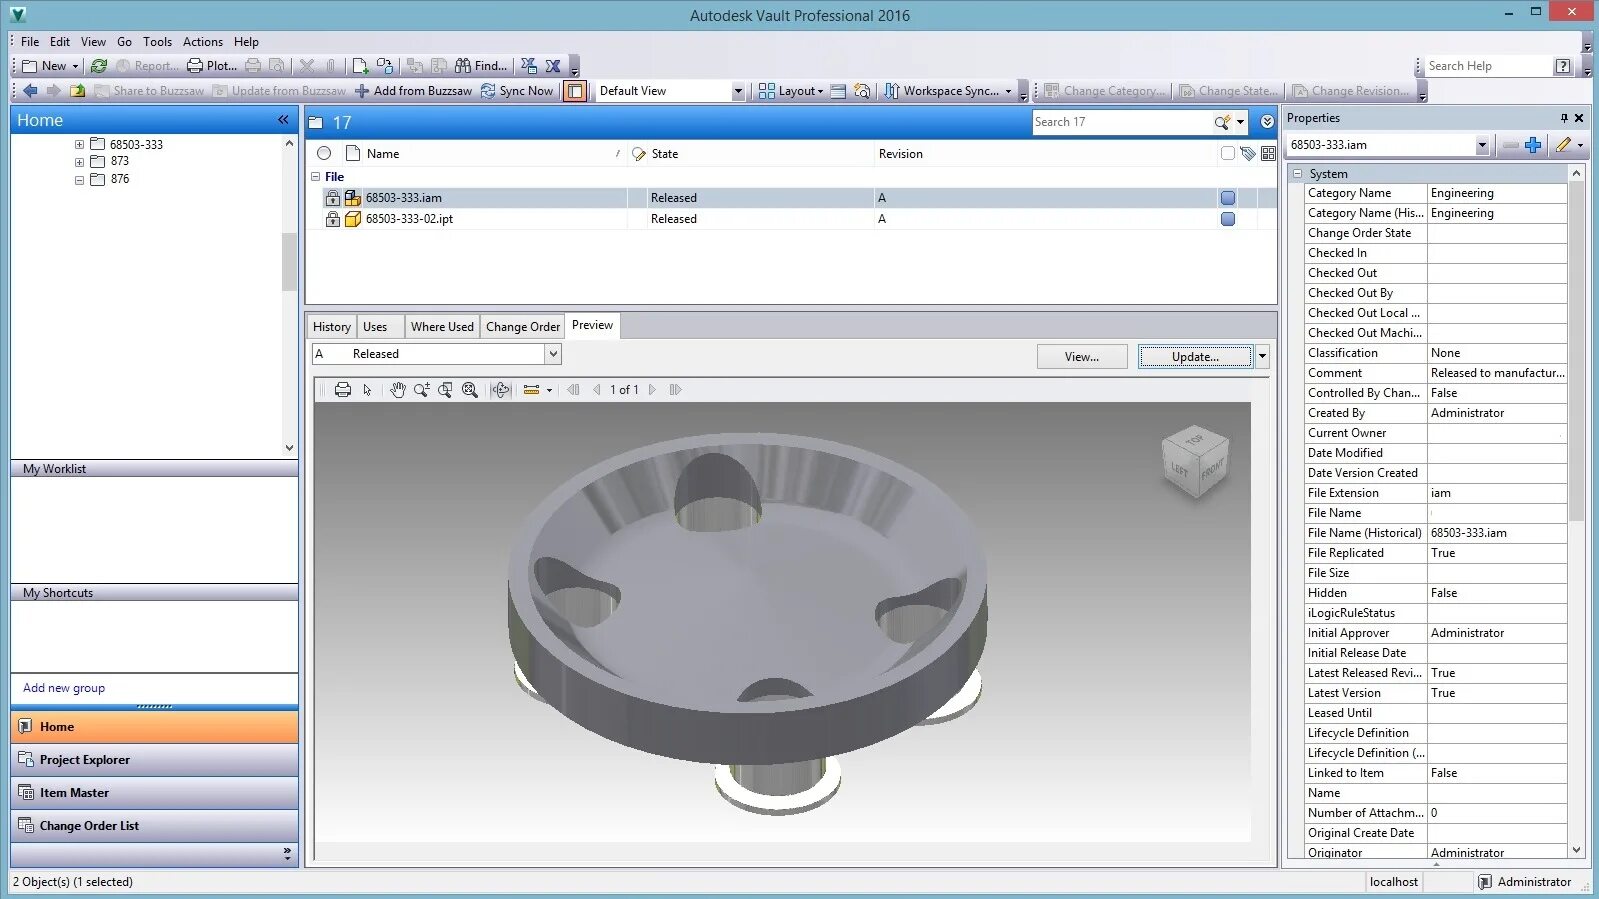Image resolution: width=1599 pixels, height=899 pixels.
Task: Click the Excel export icon
Action: click(553, 66)
